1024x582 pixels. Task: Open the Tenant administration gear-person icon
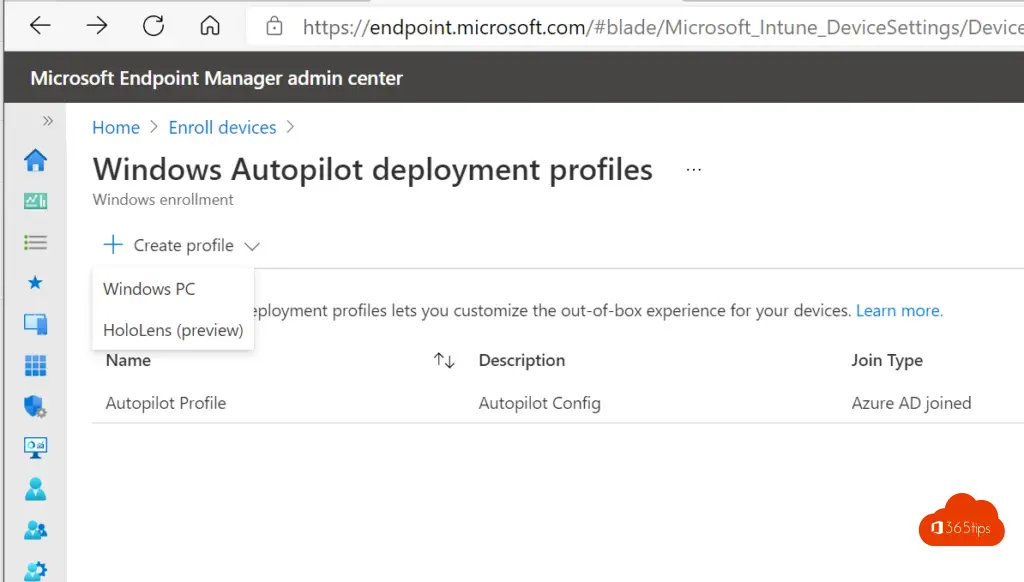[35, 571]
